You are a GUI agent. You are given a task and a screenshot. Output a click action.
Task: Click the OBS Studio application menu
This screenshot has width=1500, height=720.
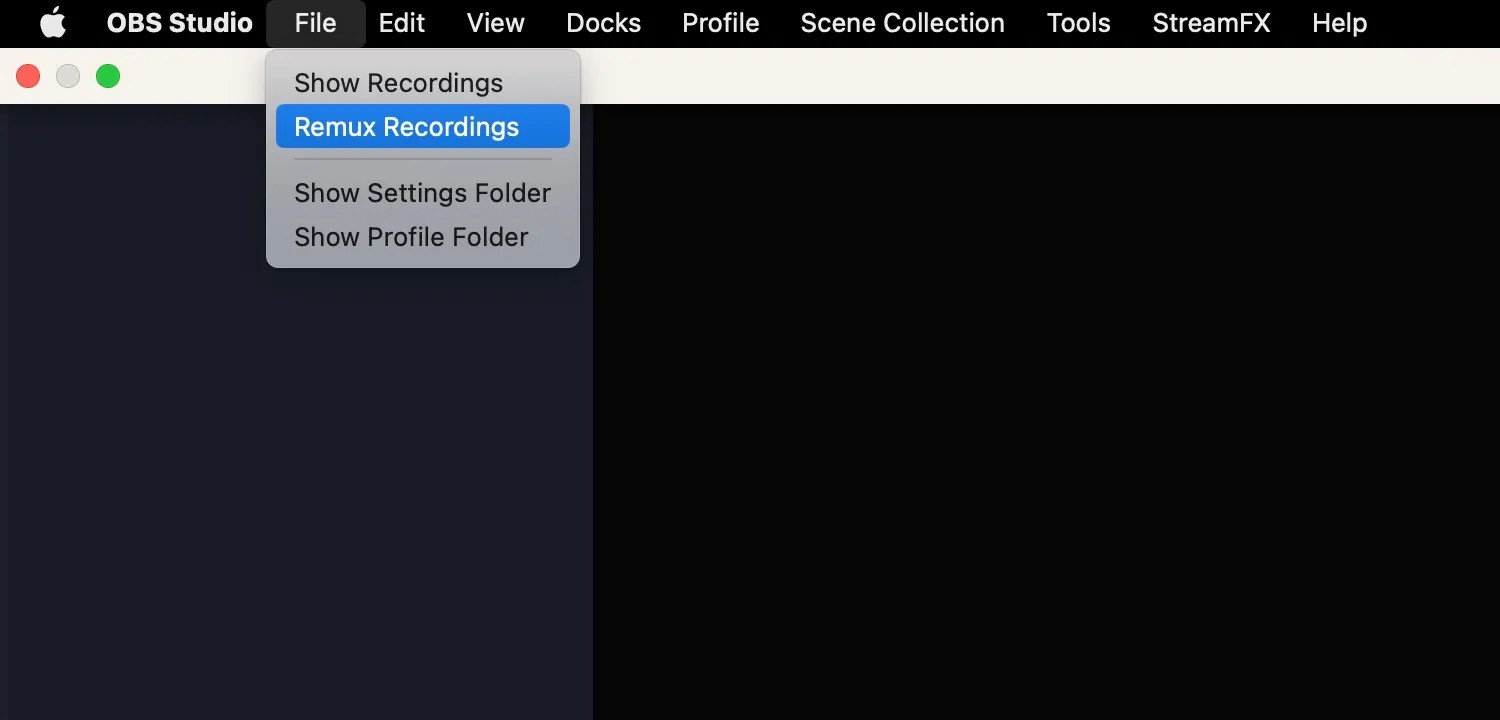179,23
